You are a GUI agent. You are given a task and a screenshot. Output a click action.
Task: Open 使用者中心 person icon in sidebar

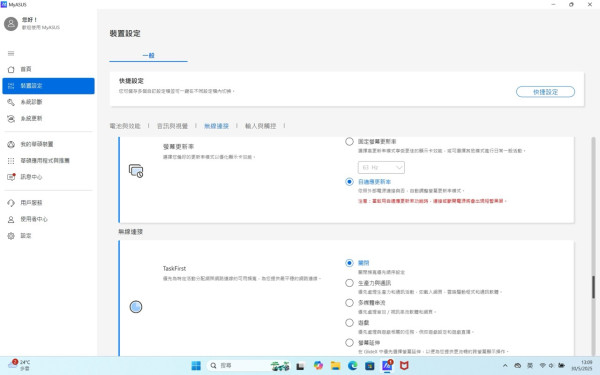(x=11, y=219)
